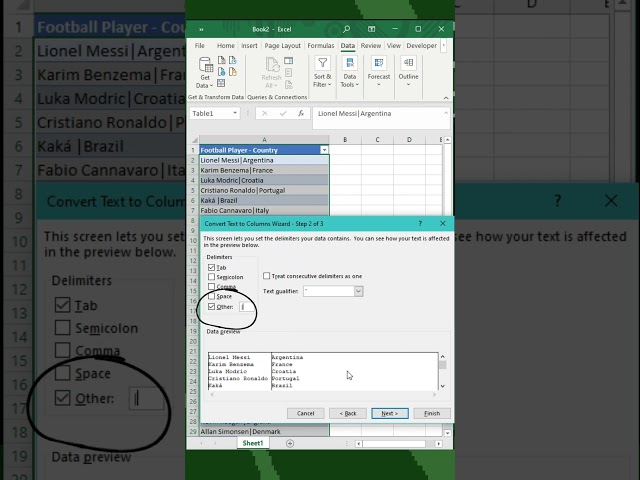
Task: Click the Outline icon
Action: (409, 63)
